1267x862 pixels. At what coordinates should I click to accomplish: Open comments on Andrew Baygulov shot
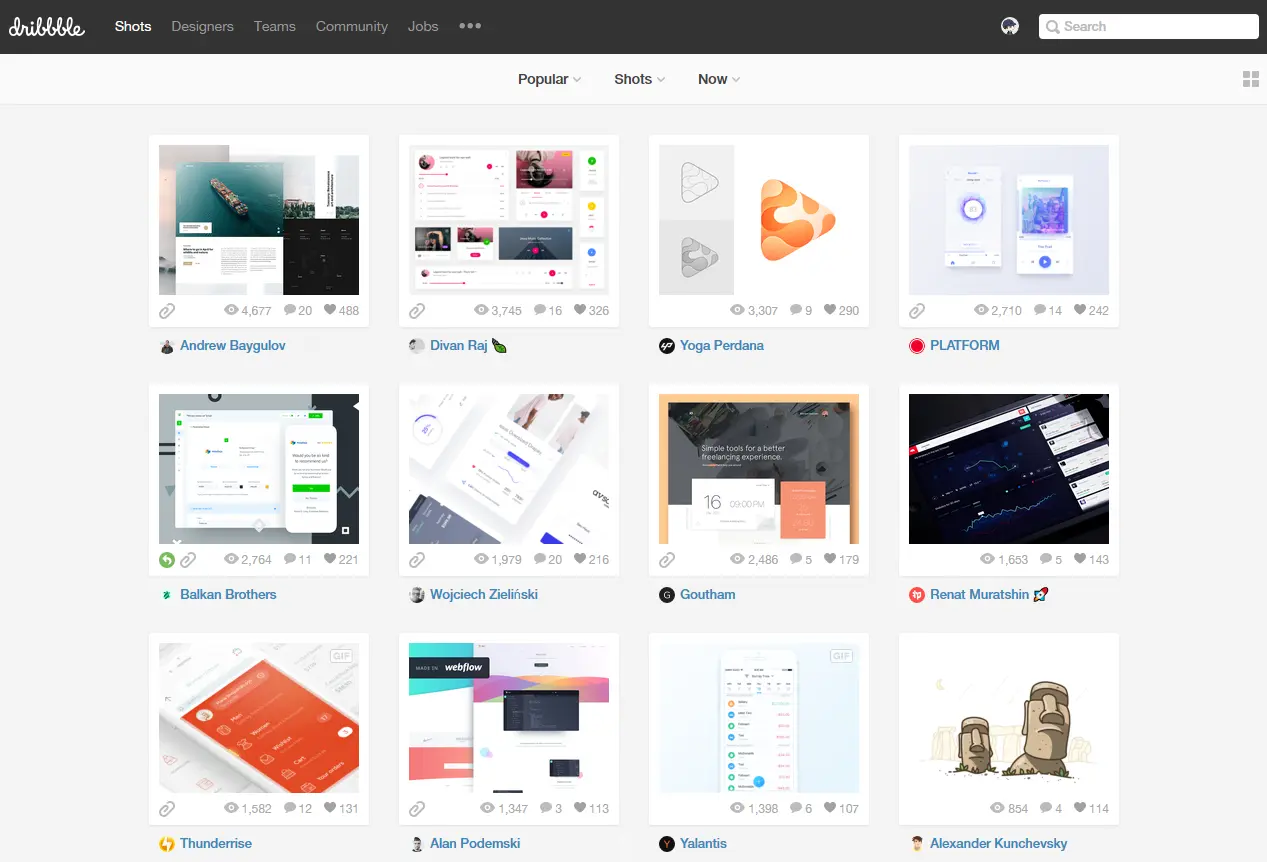click(298, 310)
